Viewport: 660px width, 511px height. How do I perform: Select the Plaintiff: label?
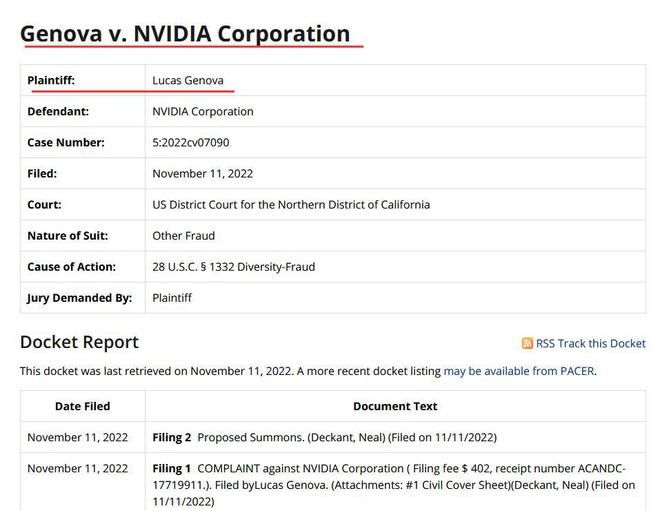click(x=51, y=80)
